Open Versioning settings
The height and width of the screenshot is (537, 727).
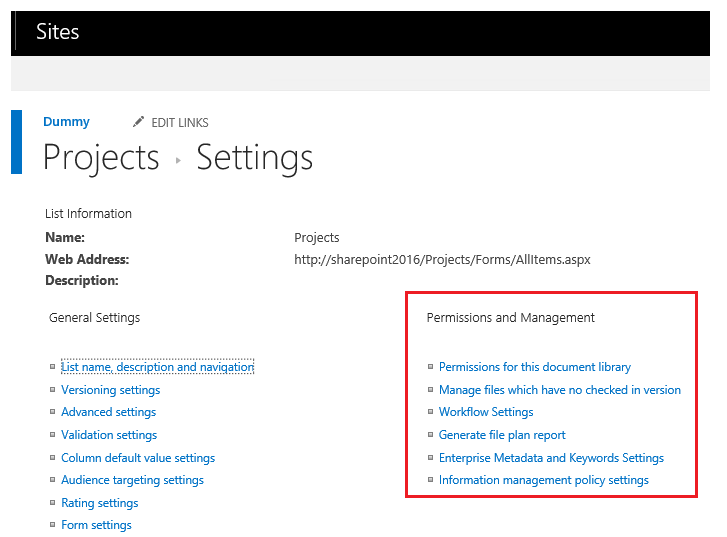(x=110, y=390)
